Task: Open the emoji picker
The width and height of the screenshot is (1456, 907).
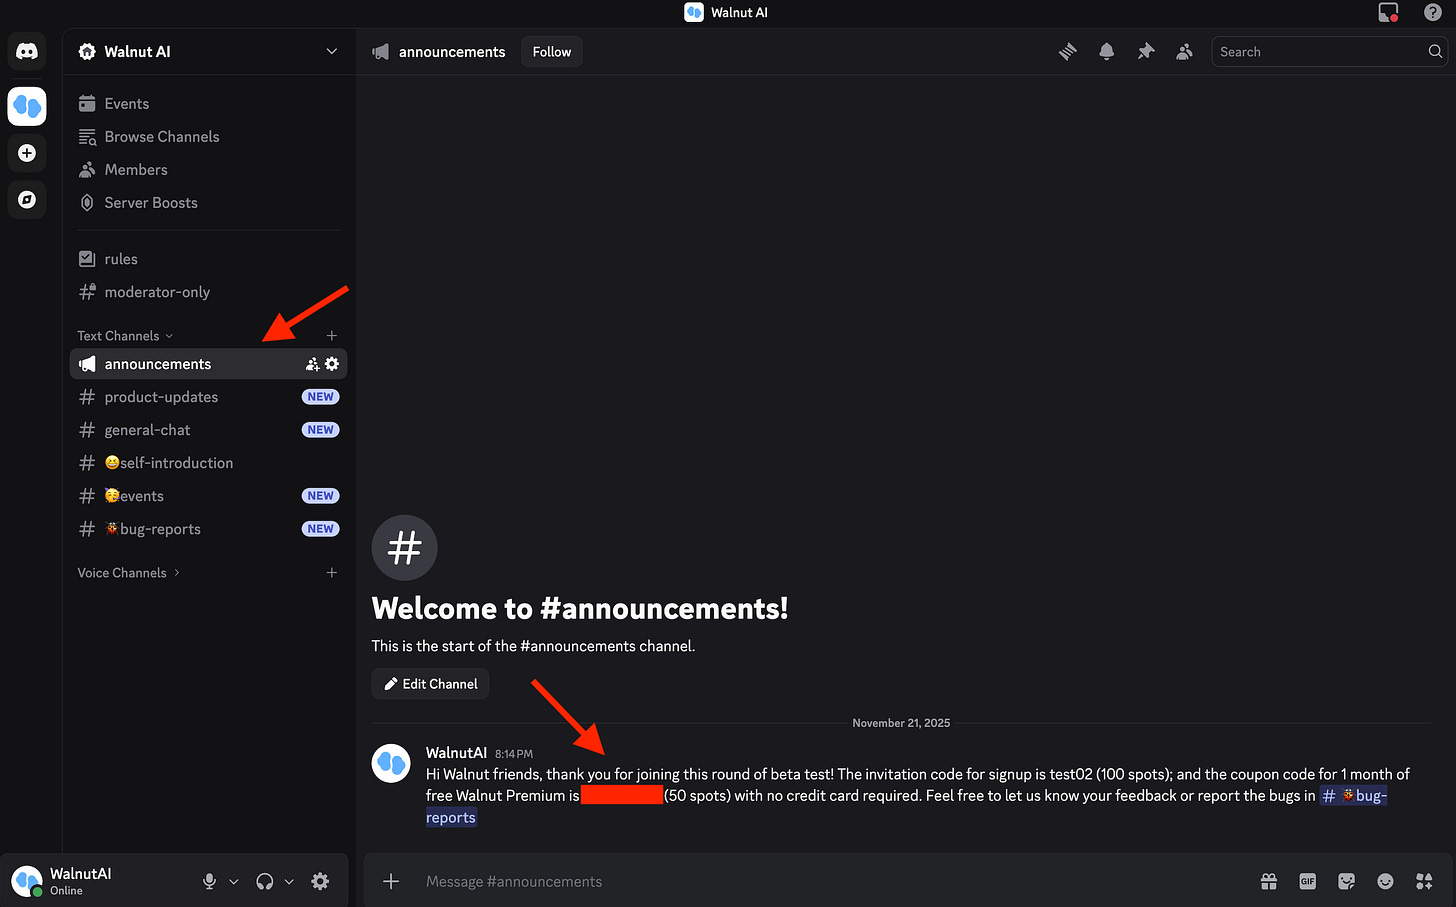Action: [1385, 881]
